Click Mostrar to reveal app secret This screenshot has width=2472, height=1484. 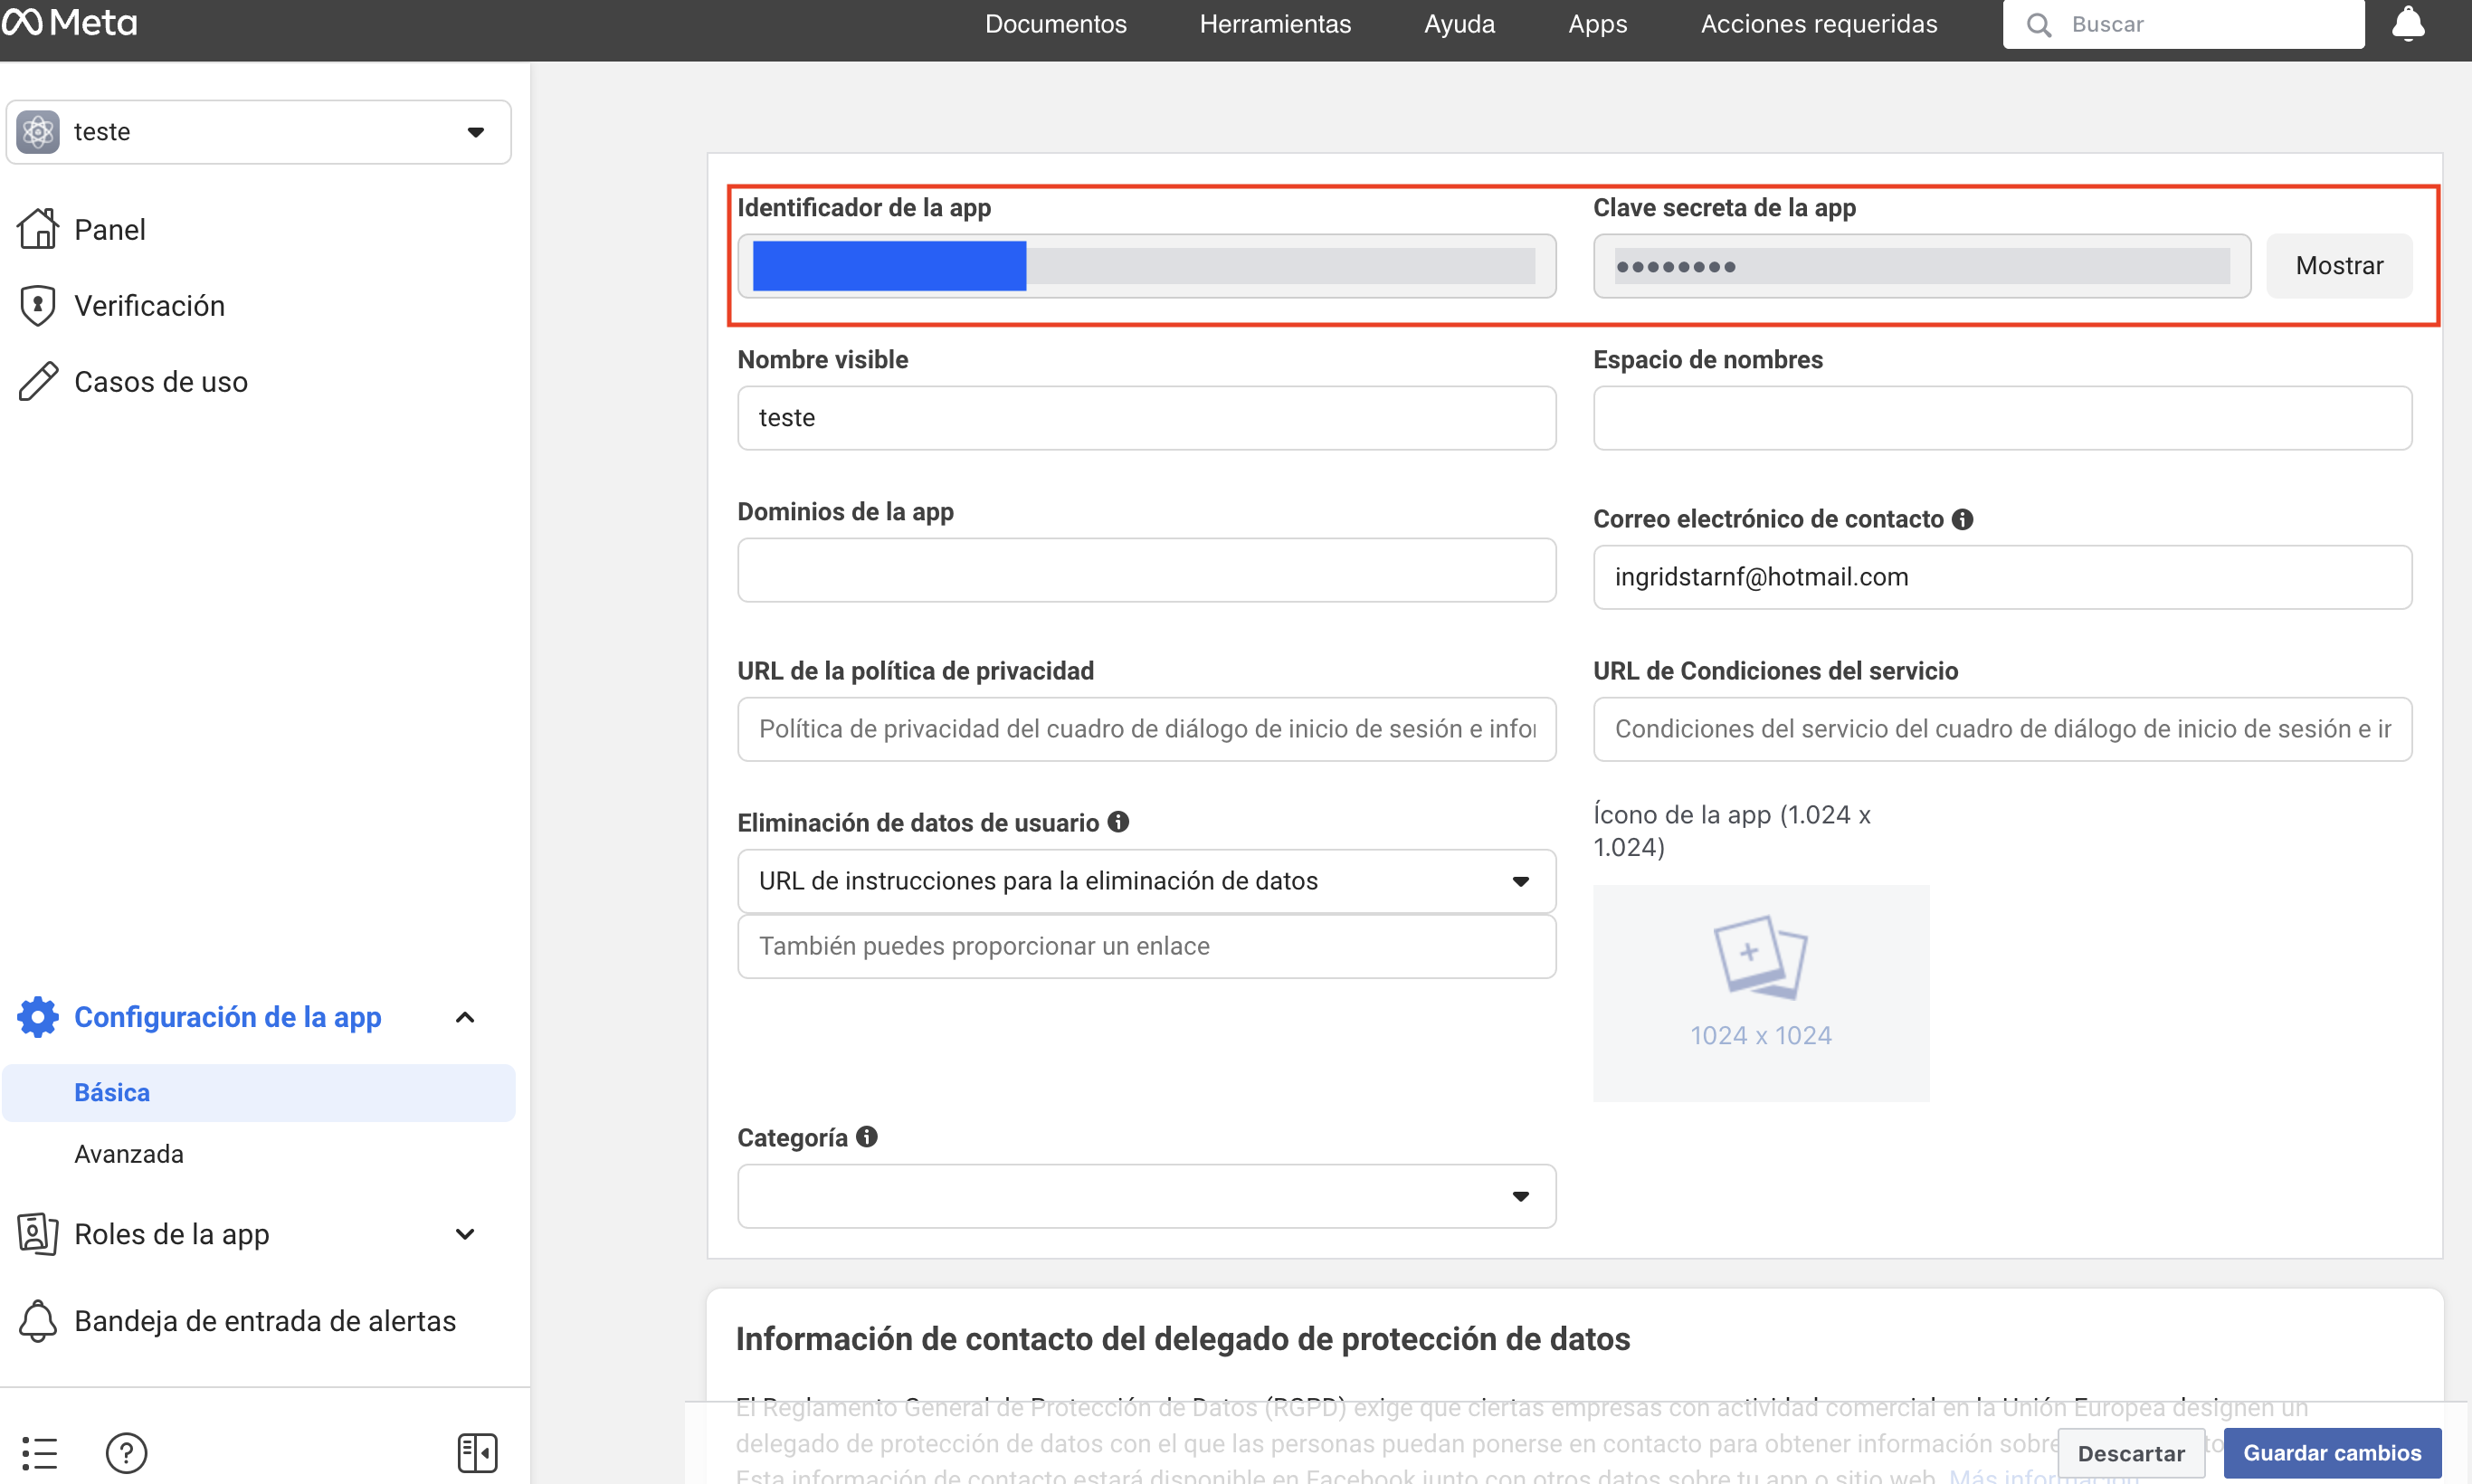(x=2338, y=266)
